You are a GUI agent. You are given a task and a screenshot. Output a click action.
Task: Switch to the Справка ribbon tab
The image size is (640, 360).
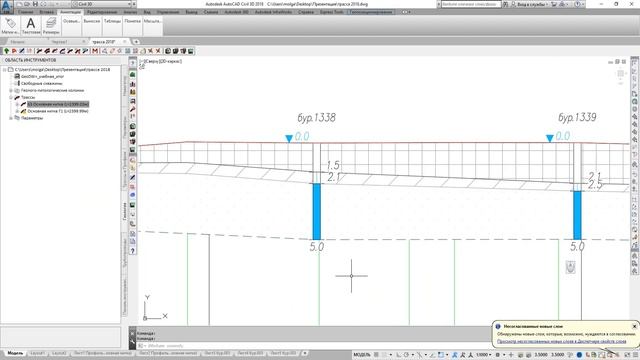[x=306, y=12]
